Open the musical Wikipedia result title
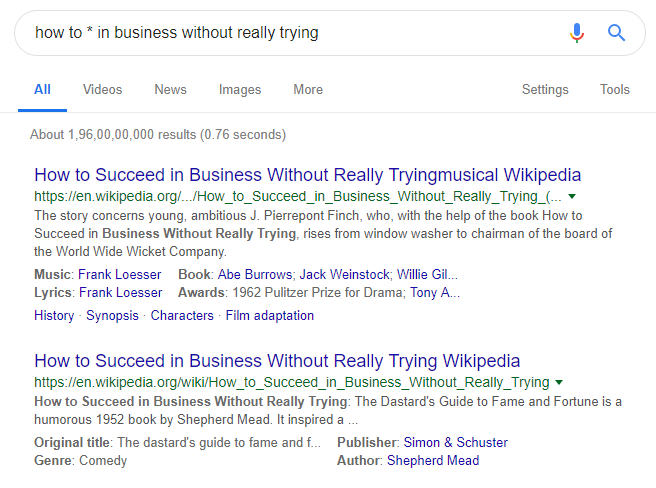 pyautogui.click(x=307, y=175)
